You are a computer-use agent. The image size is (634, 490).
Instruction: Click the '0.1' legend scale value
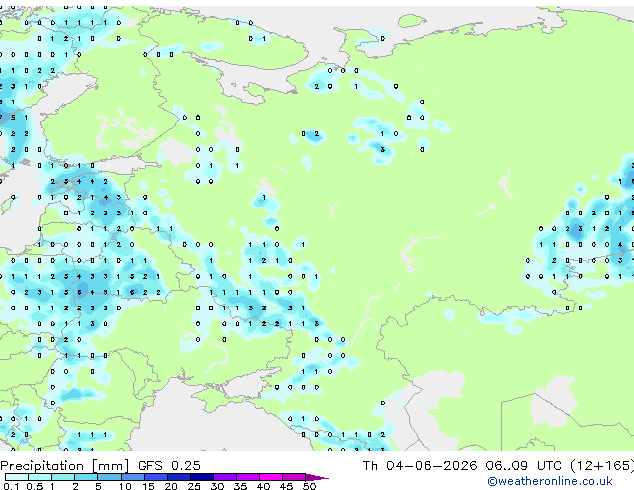click(11, 486)
